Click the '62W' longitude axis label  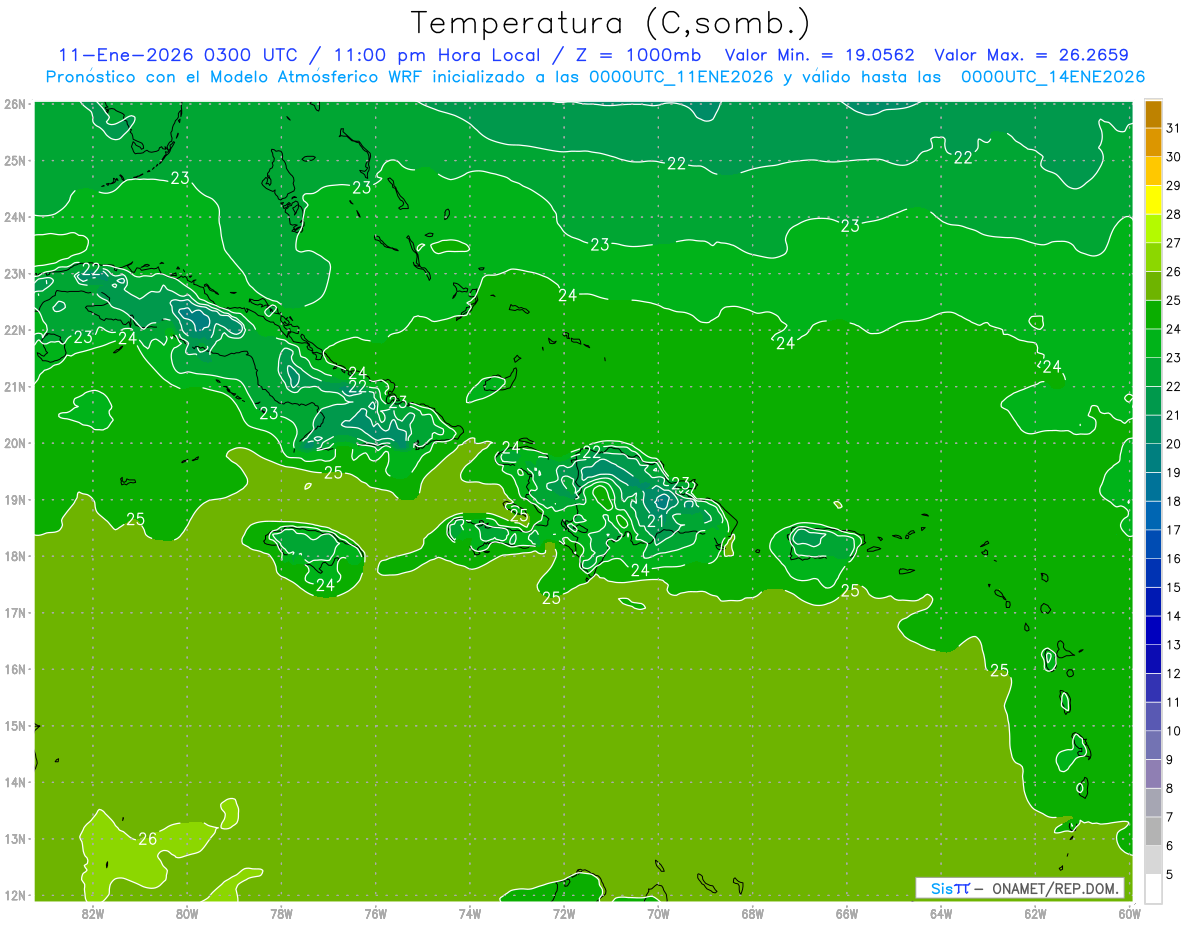point(1035,913)
